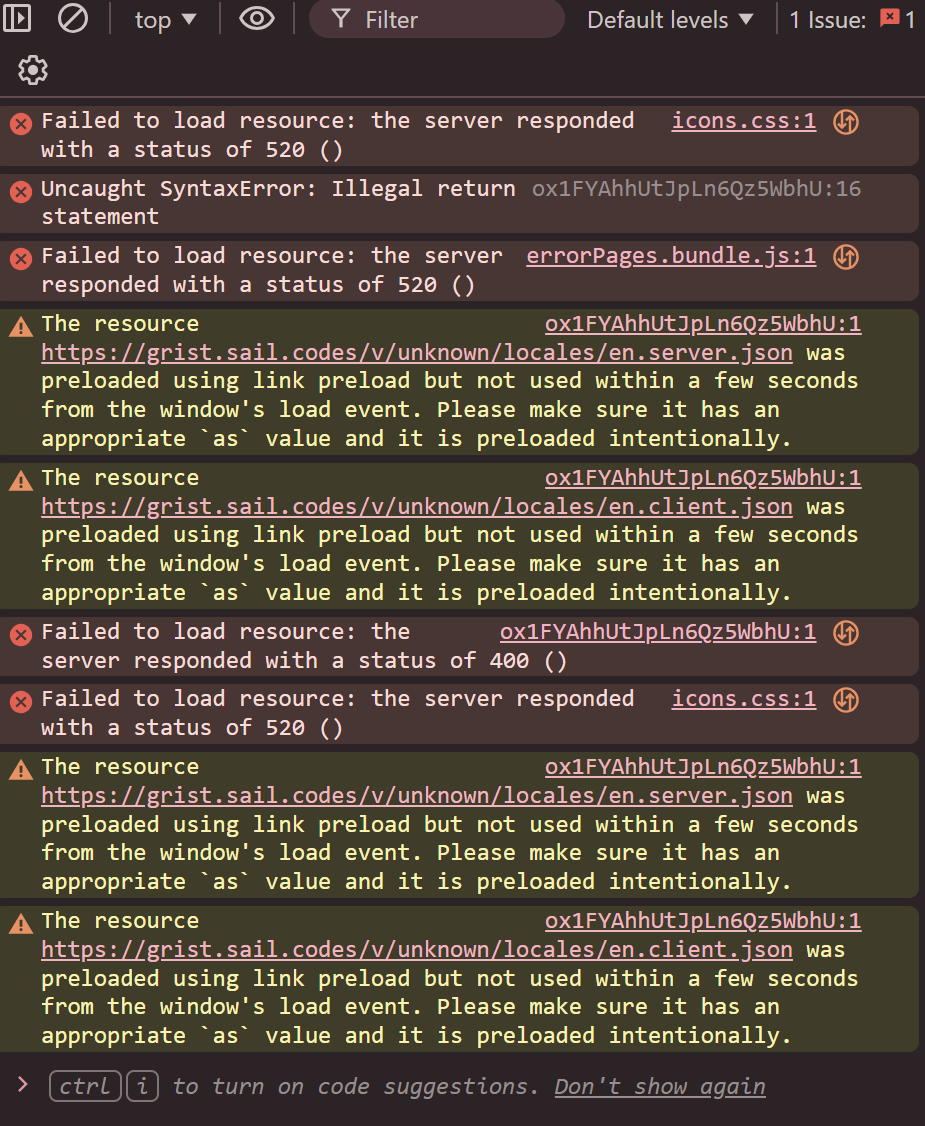Viewport: 925px width, 1126px height.
Task: Click the warning icon on first preload message
Action: click(20, 326)
